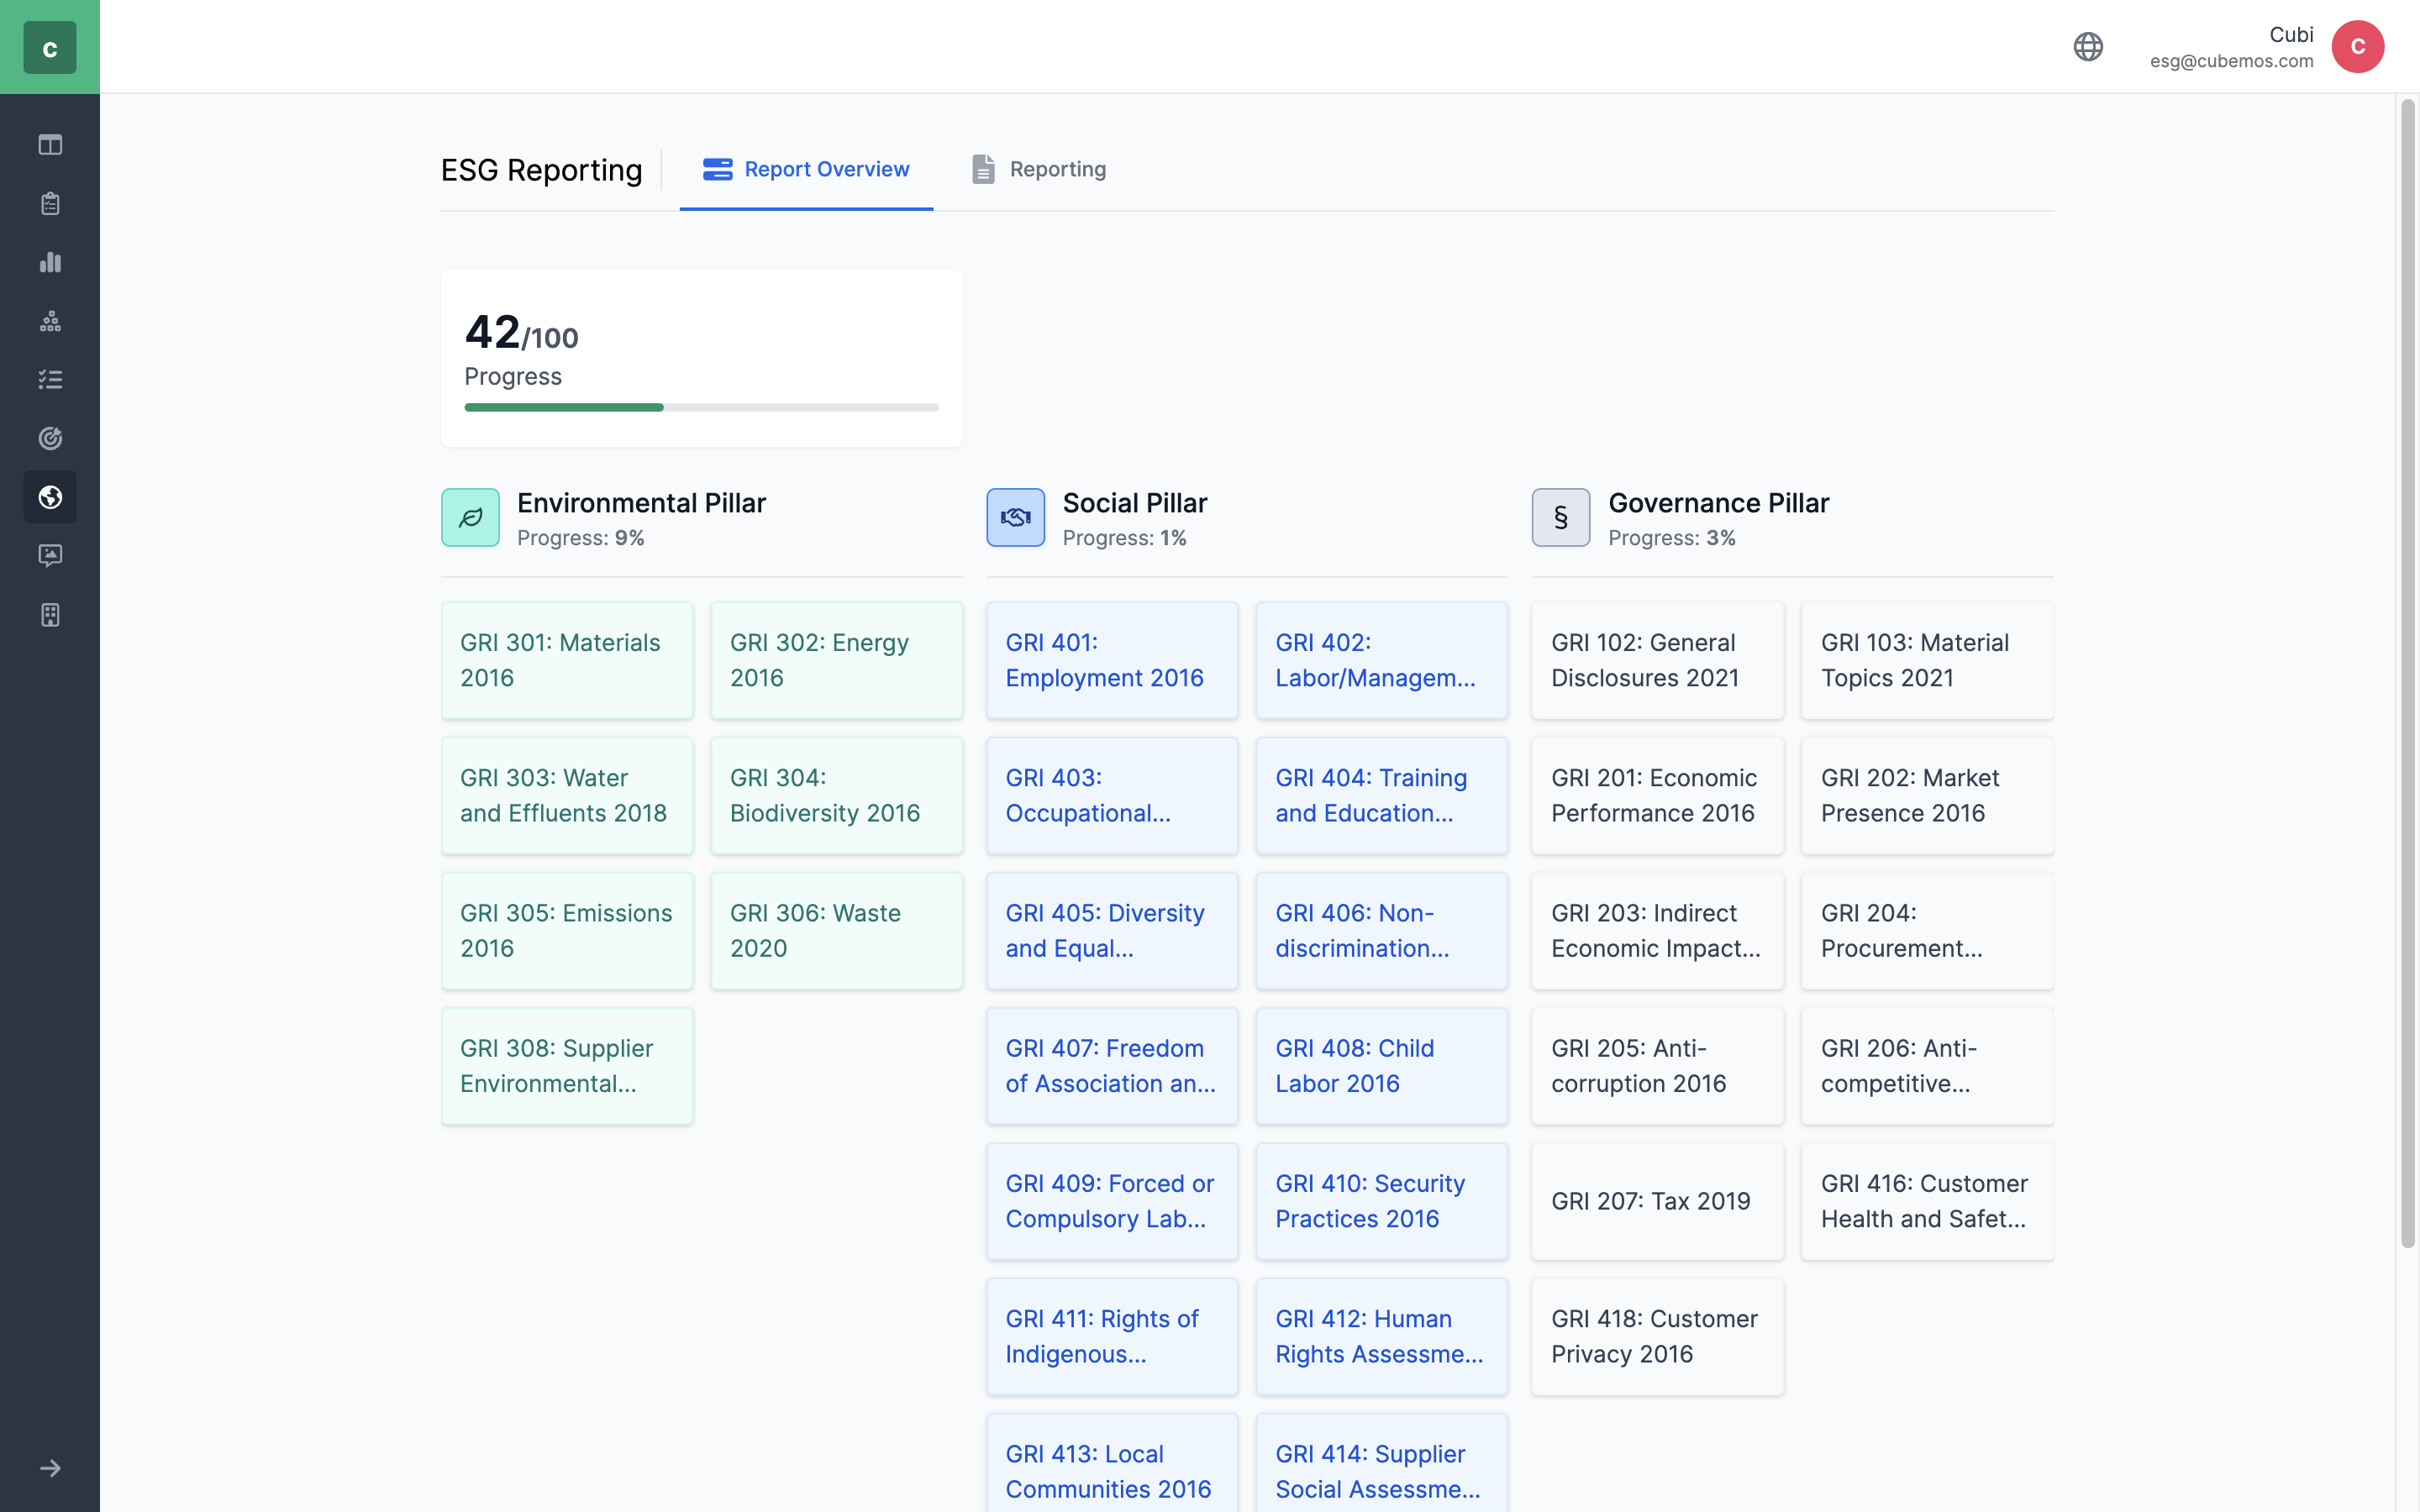Open GRI 102: General Disclosures 2021 card
The image size is (2420, 1512).
(1657, 660)
